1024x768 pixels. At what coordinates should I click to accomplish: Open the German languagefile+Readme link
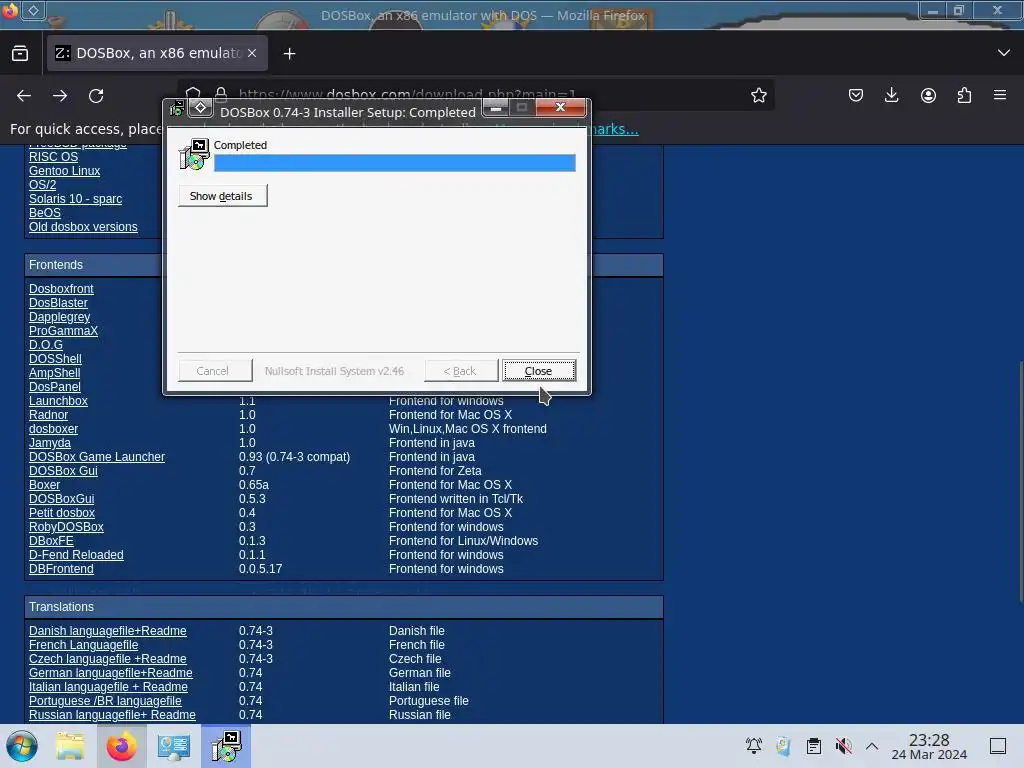pyautogui.click(x=111, y=673)
